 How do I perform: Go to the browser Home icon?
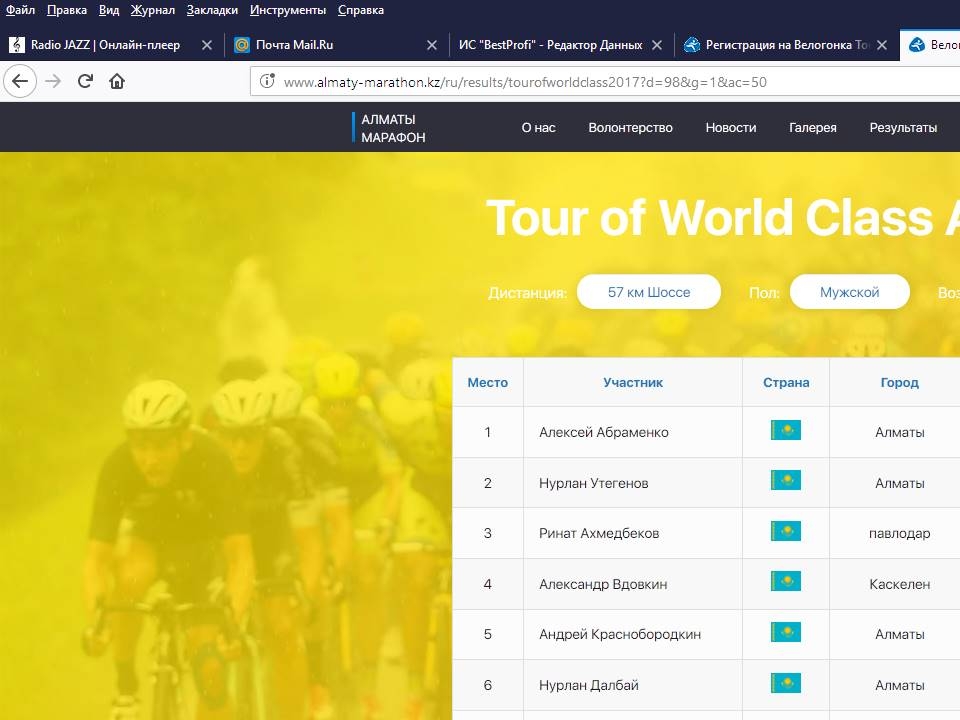(x=117, y=81)
